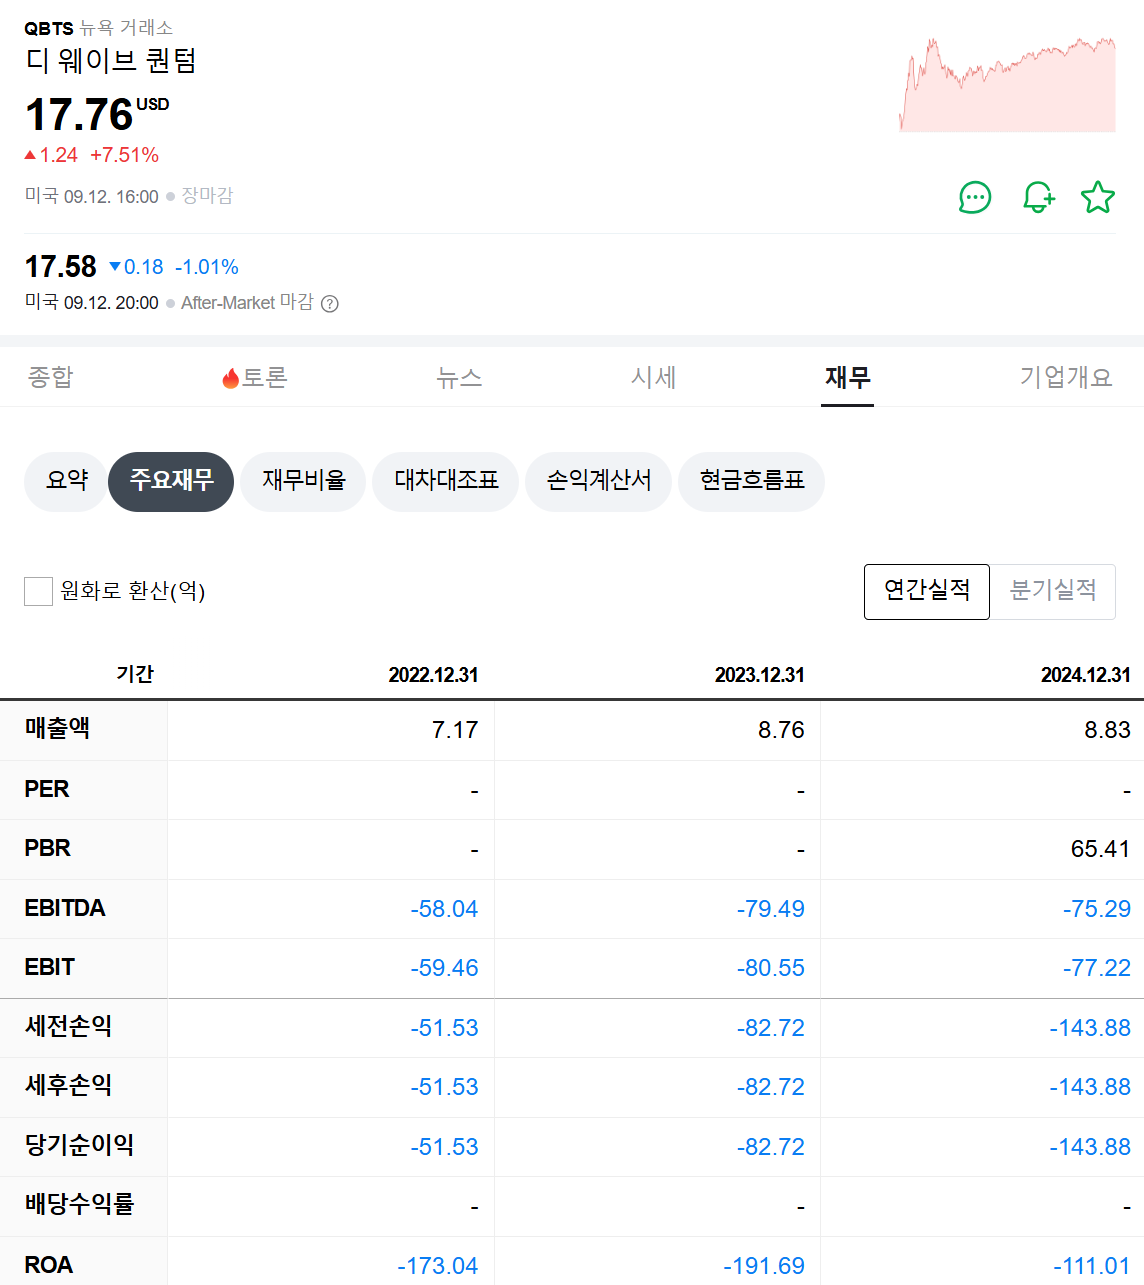The height and width of the screenshot is (1285, 1144).
Task: Click the flame icon on 토론 tab
Action: click(231, 378)
